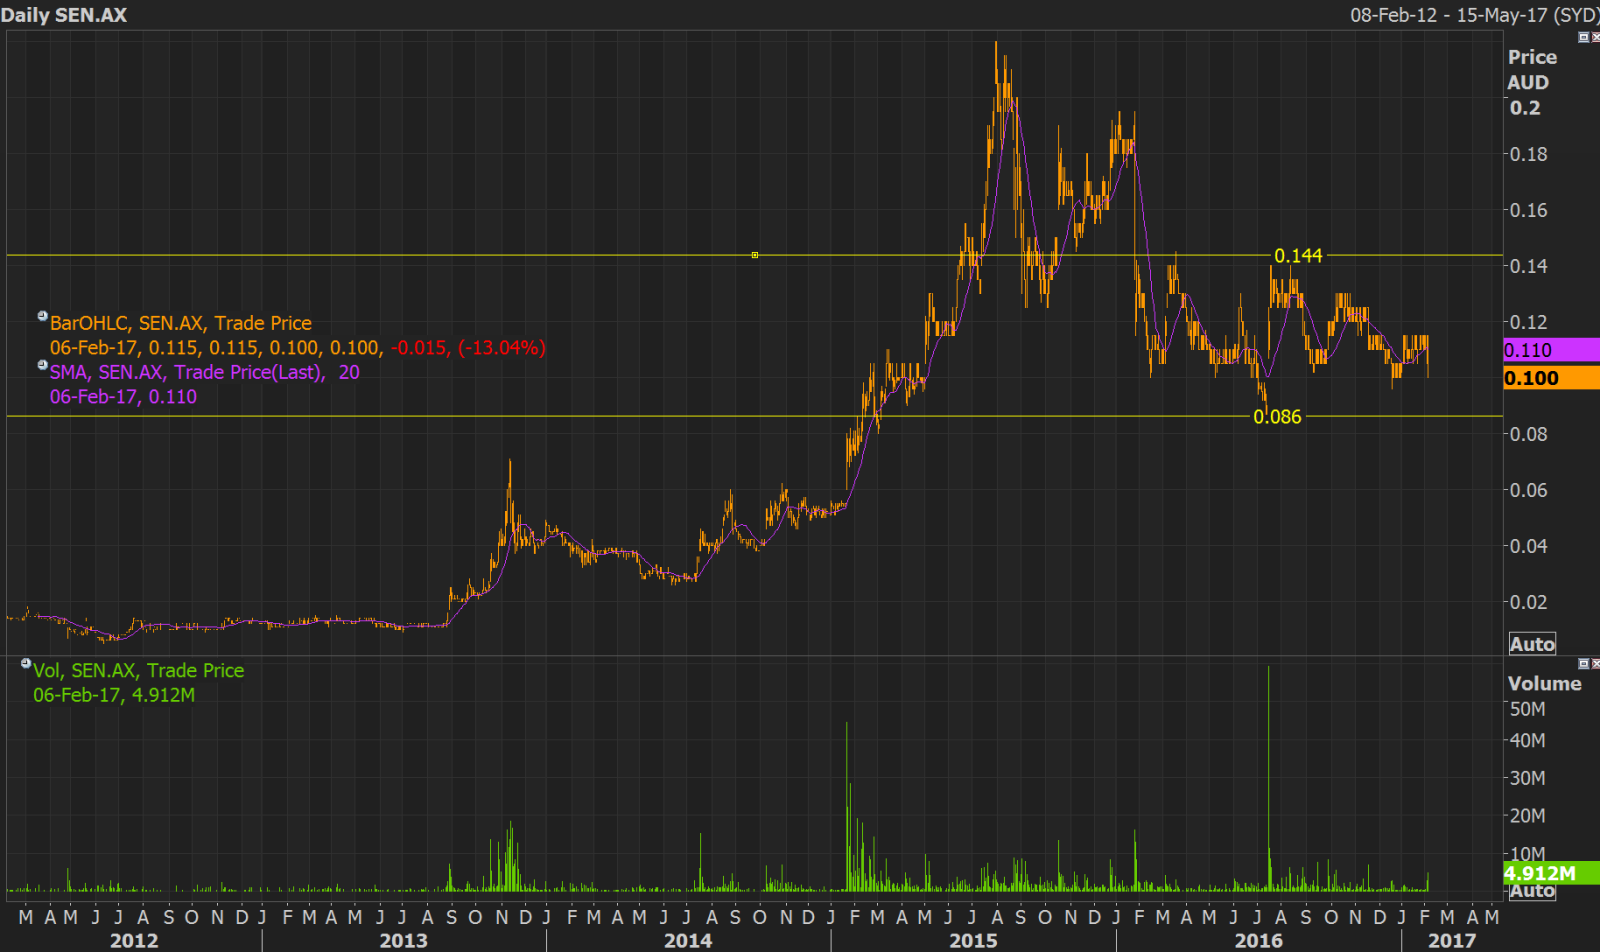This screenshot has height=952, width=1600.
Task: Click the 0.16 price axis value
Action: tap(1528, 210)
